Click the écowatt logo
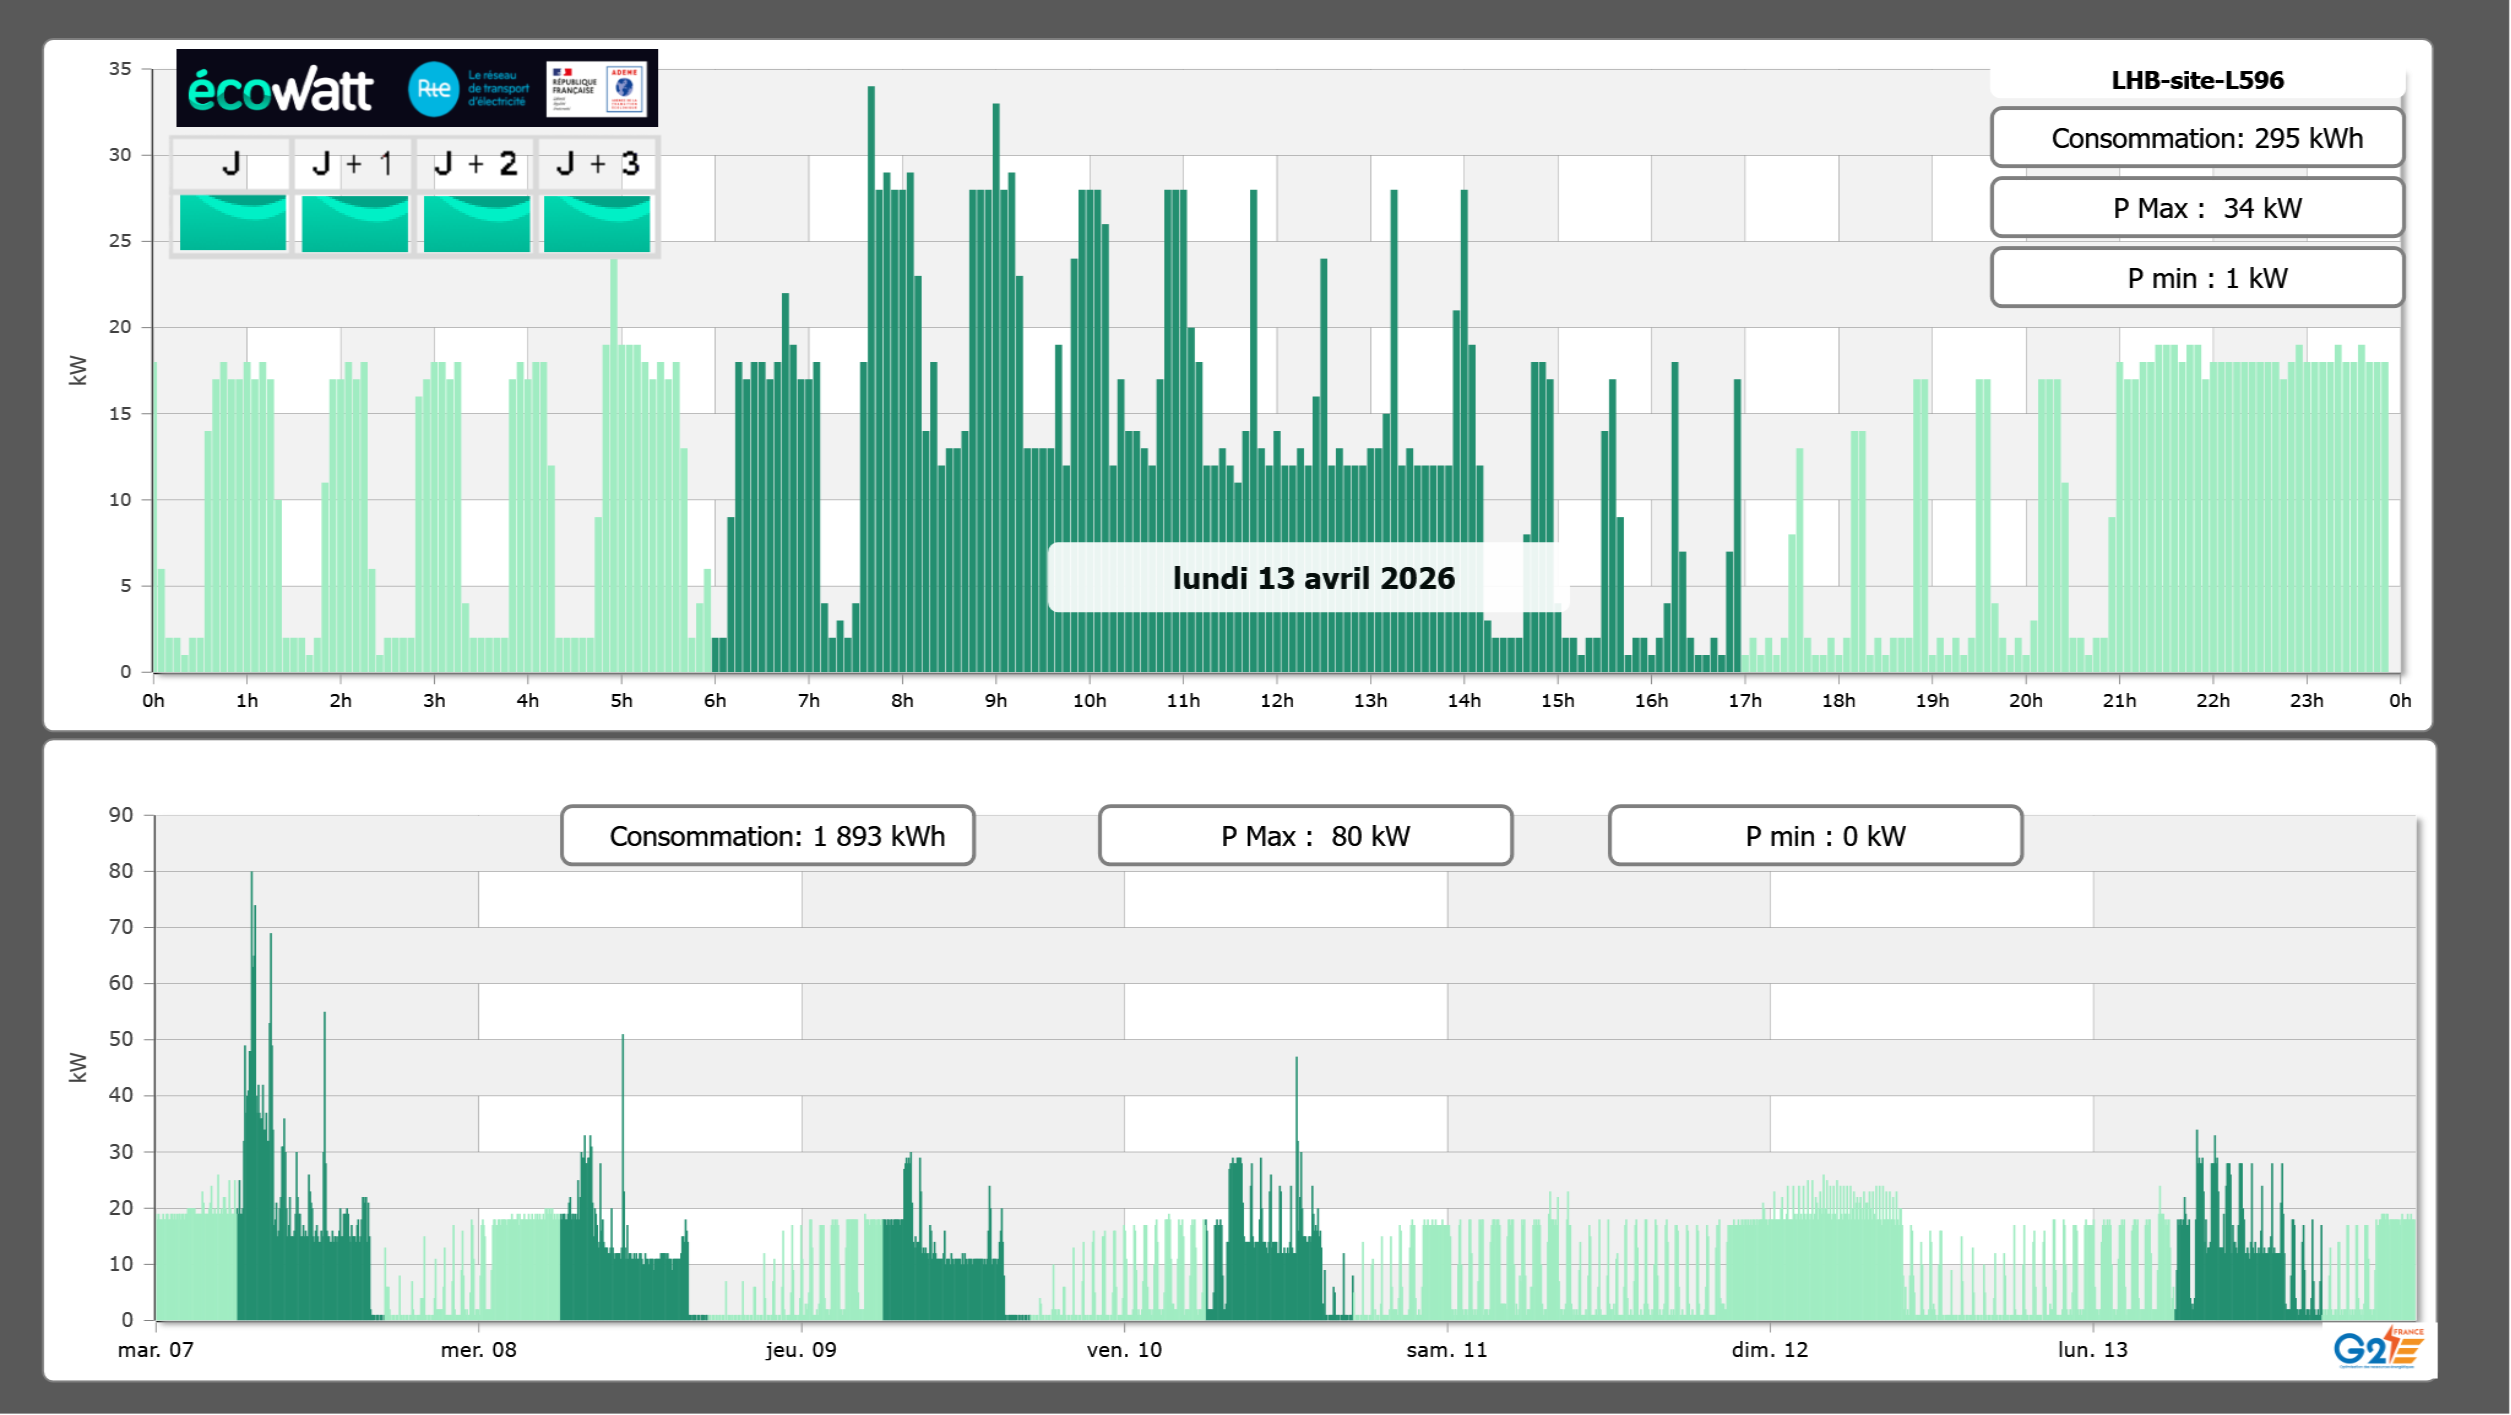The image size is (2511, 1415). click(280, 90)
